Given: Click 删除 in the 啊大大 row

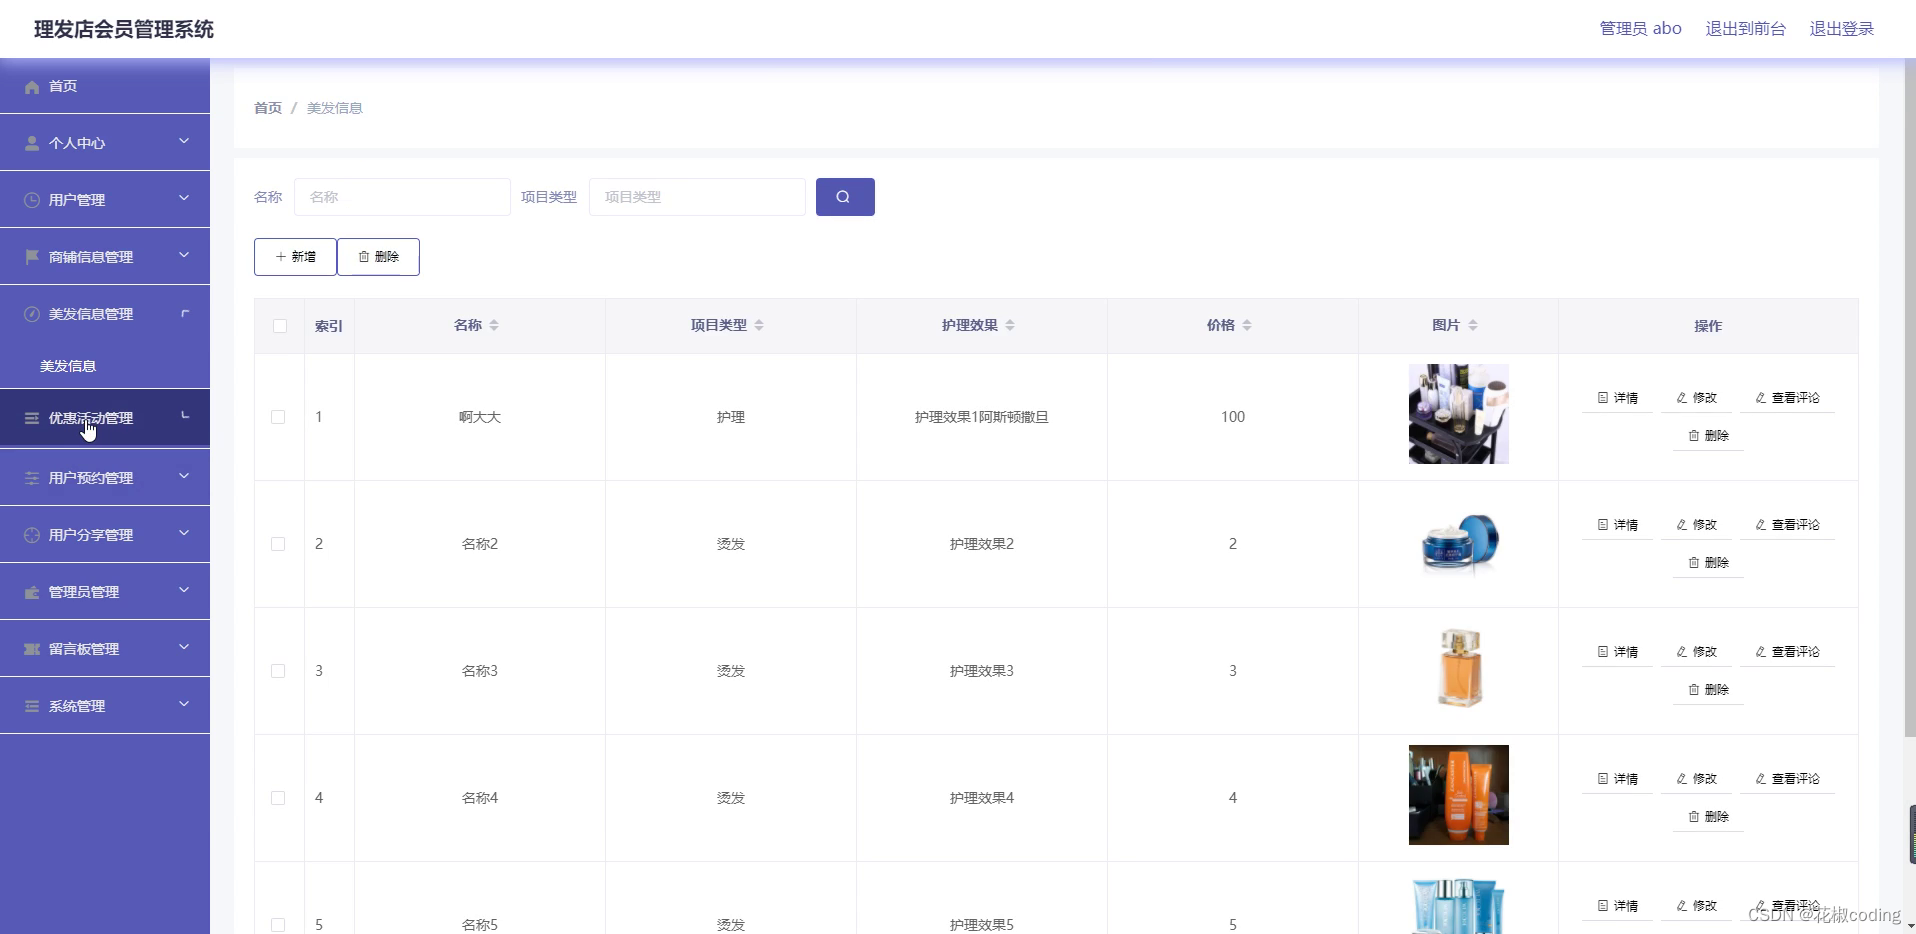Looking at the screenshot, I should [x=1709, y=436].
